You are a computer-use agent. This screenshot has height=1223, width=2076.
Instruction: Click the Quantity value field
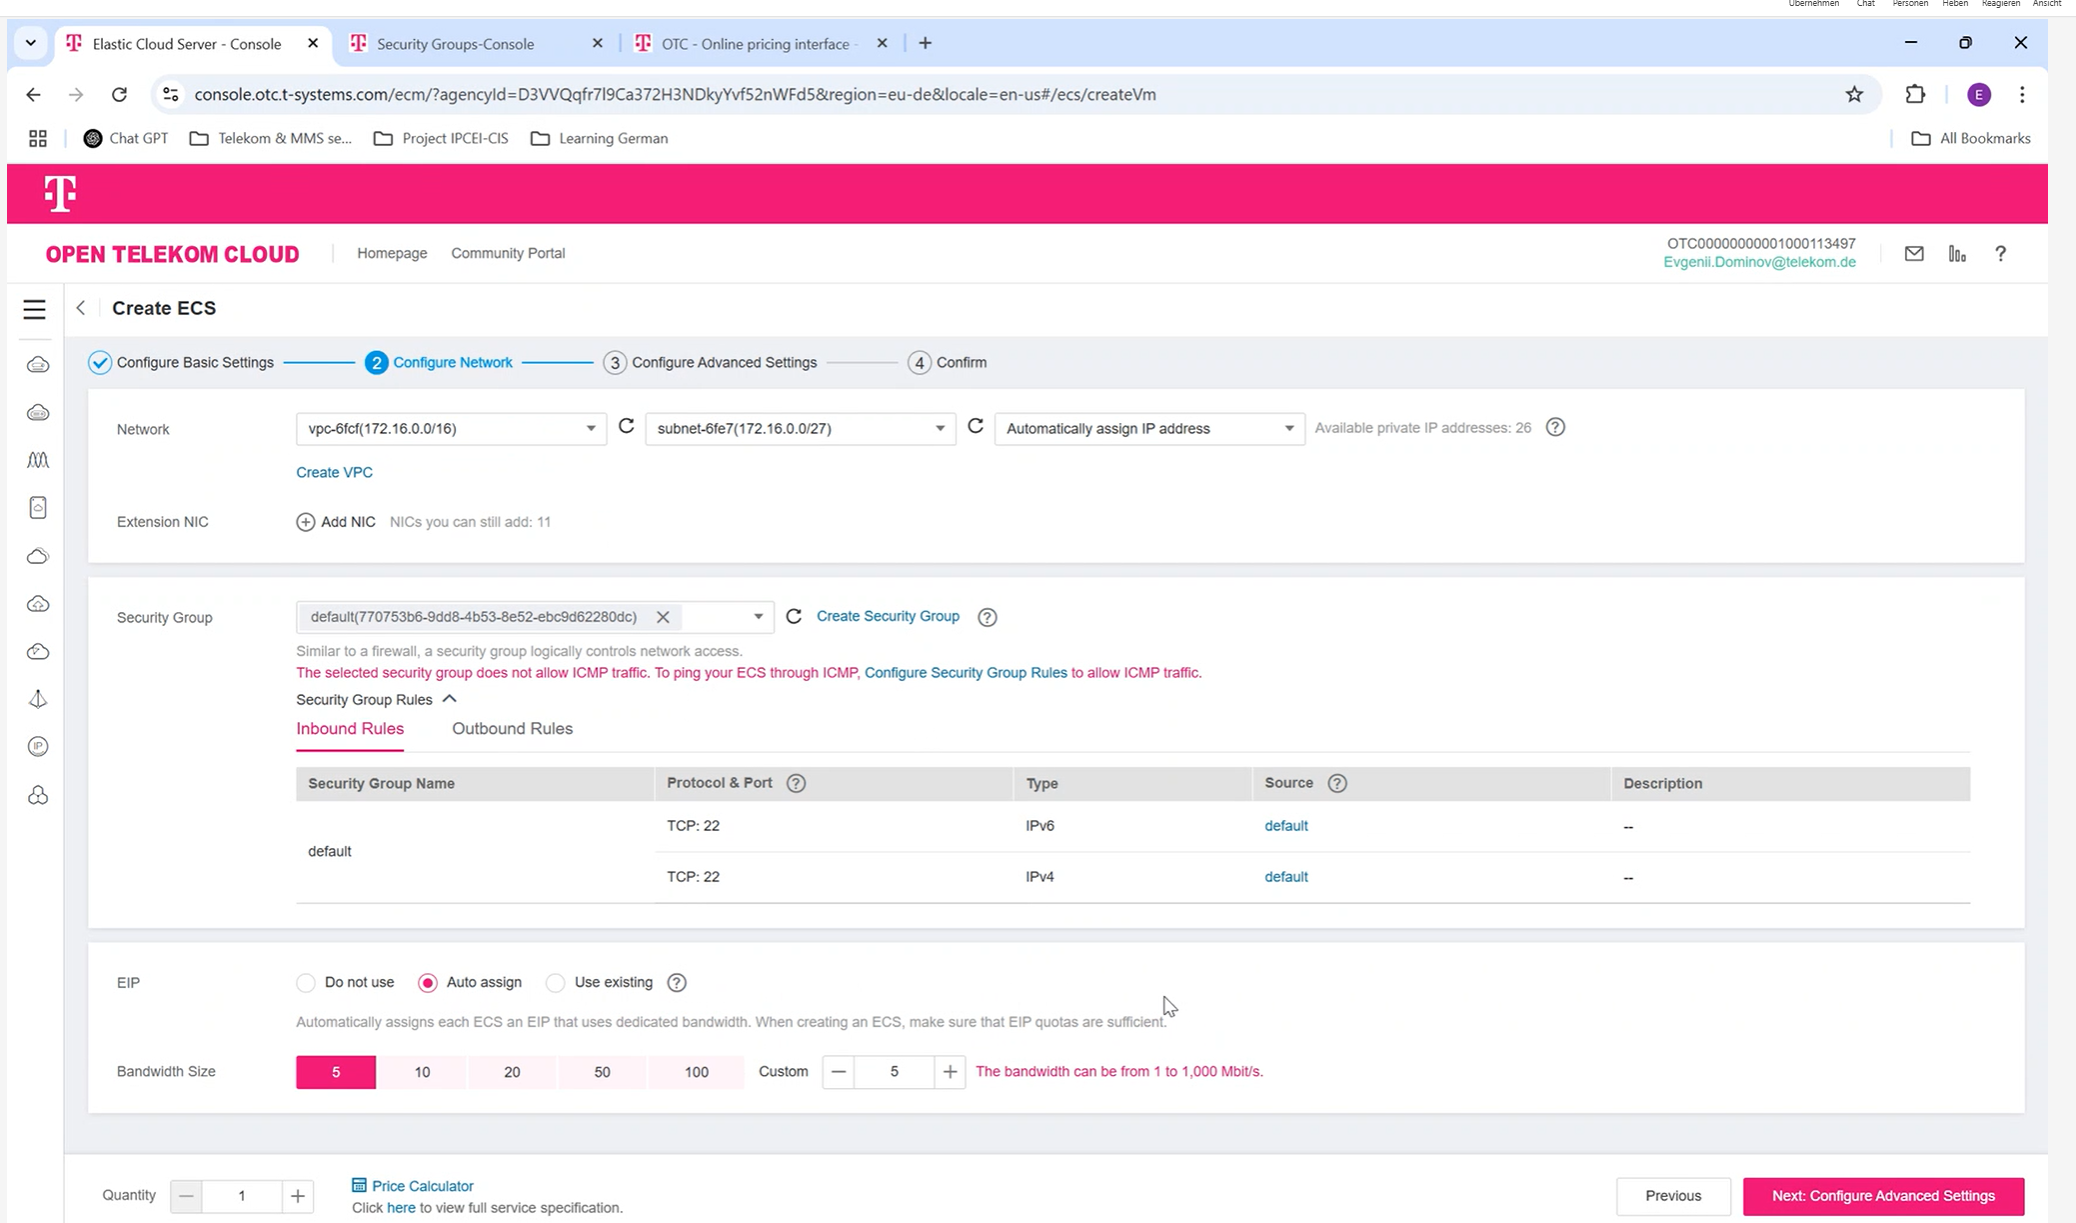(242, 1196)
